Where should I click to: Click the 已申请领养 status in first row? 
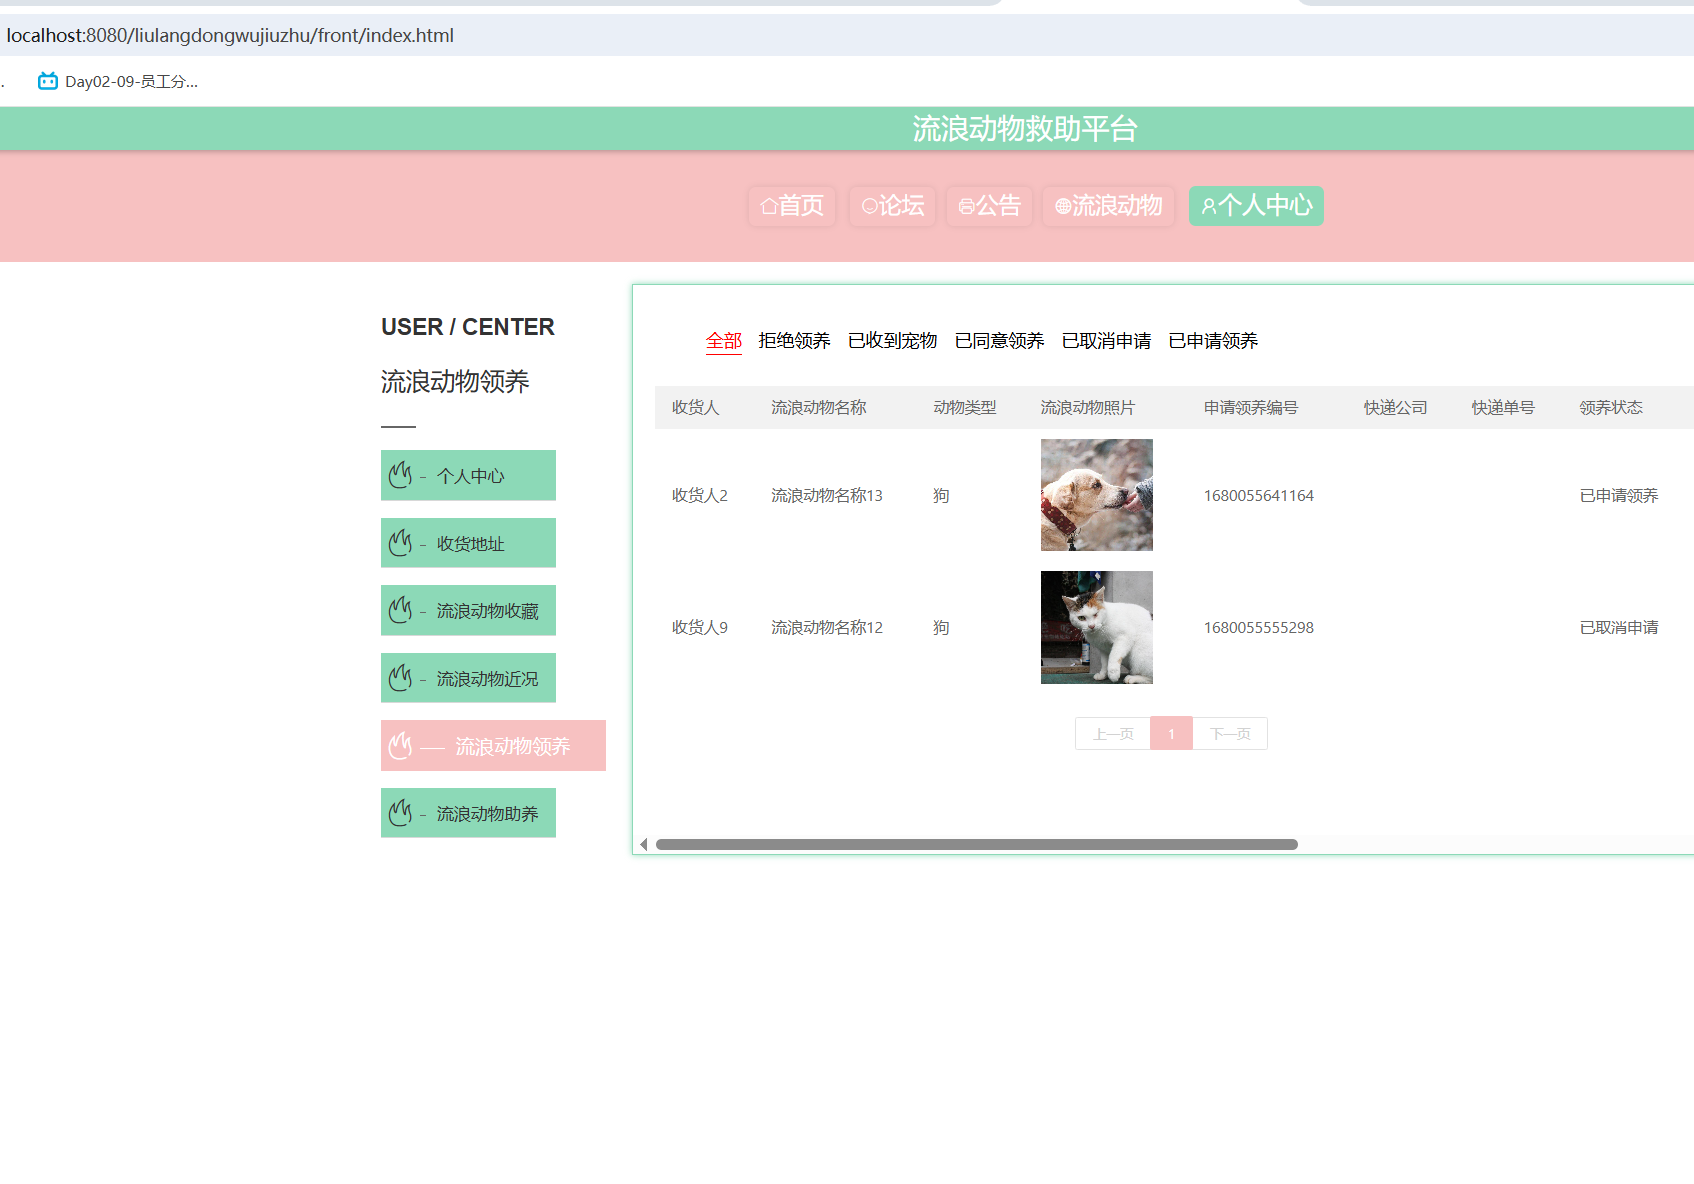click(x=1619, y=496)
